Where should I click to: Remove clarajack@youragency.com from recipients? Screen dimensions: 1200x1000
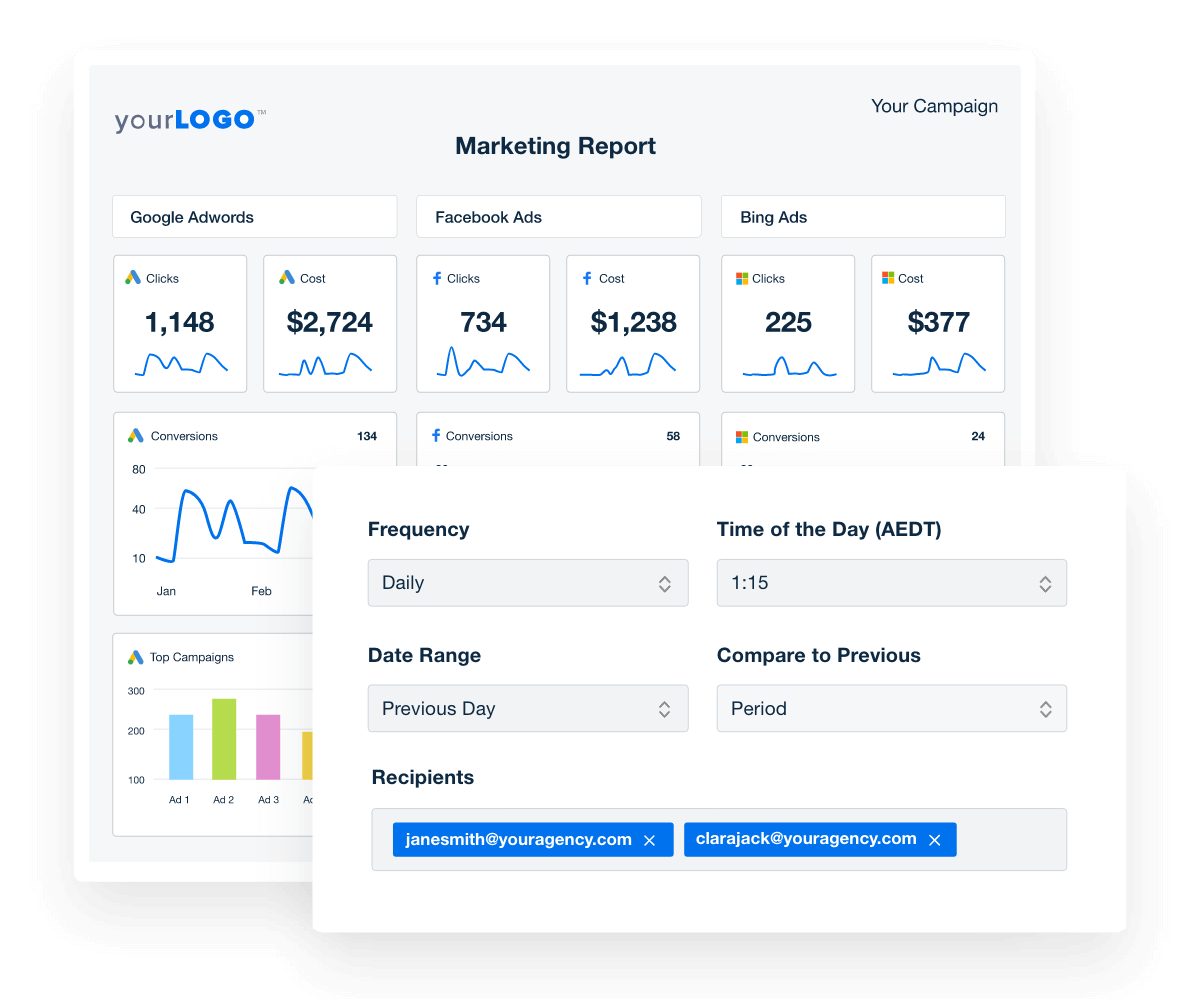pos(935,839)
